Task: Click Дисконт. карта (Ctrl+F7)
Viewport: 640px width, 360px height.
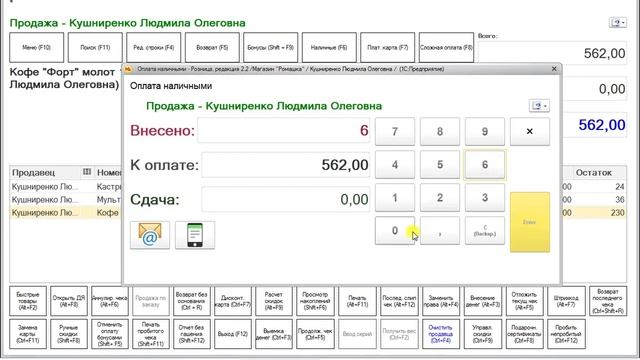Action: click(x=233, y=301)
